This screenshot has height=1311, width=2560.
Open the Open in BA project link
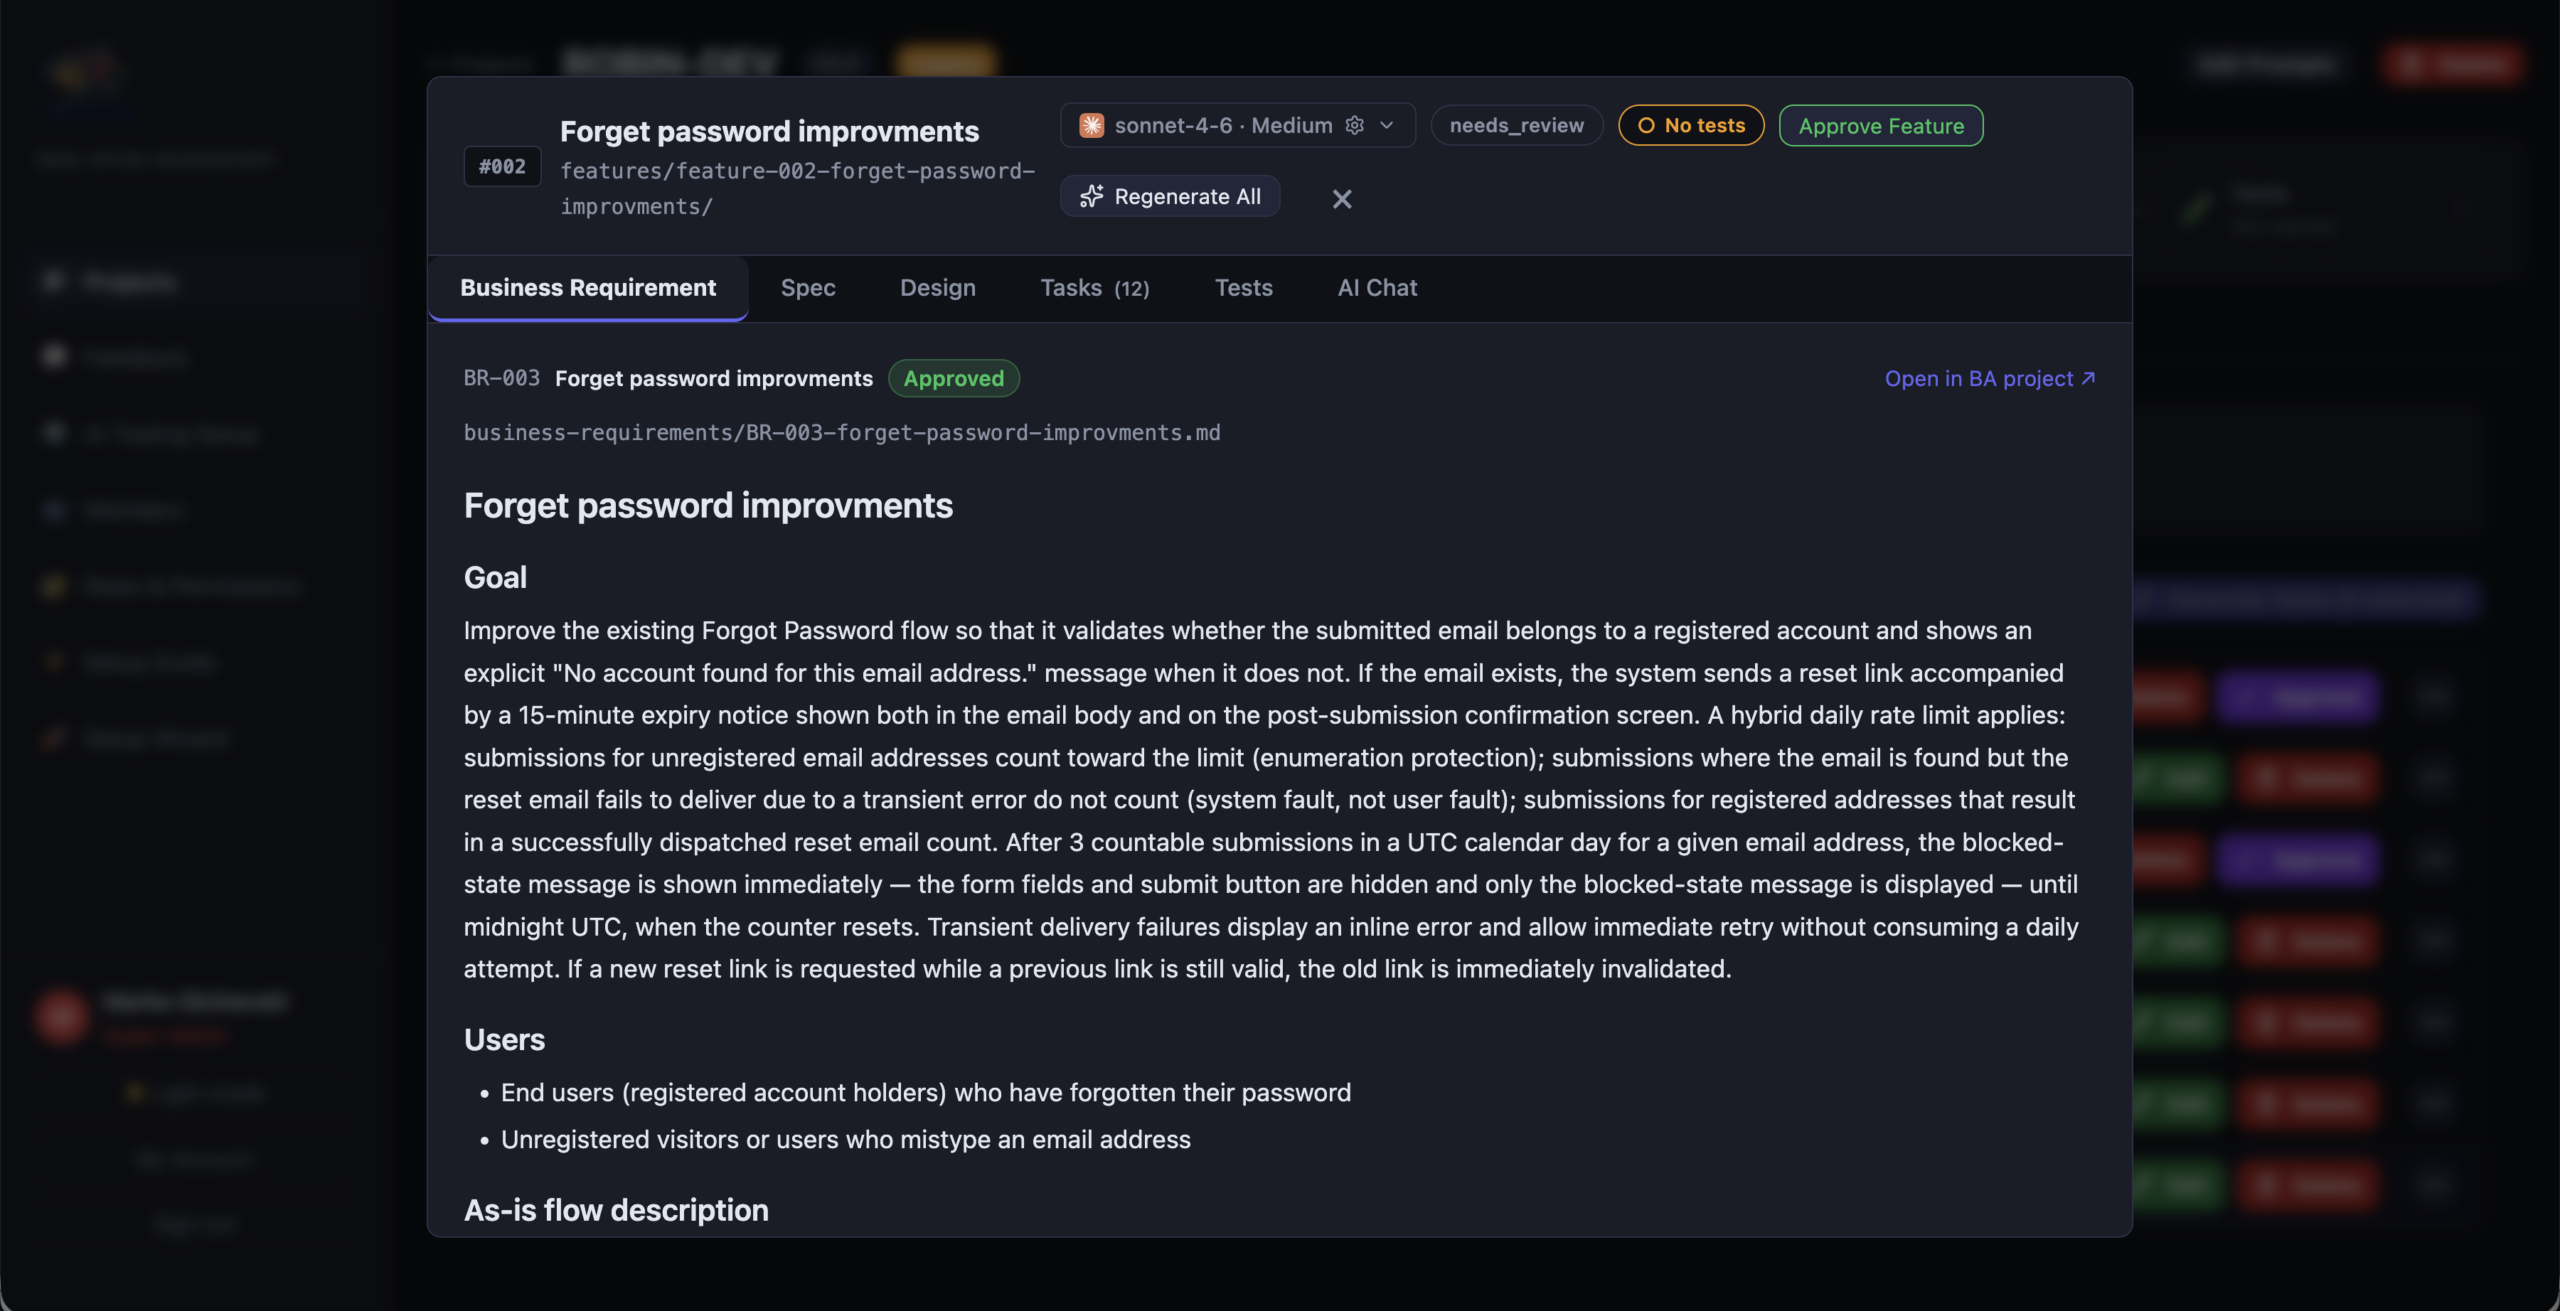pos(1990,378)
